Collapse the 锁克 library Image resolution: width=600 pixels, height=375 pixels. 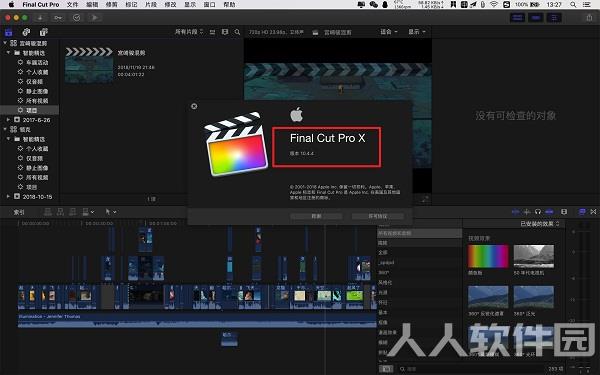(5, 129)
